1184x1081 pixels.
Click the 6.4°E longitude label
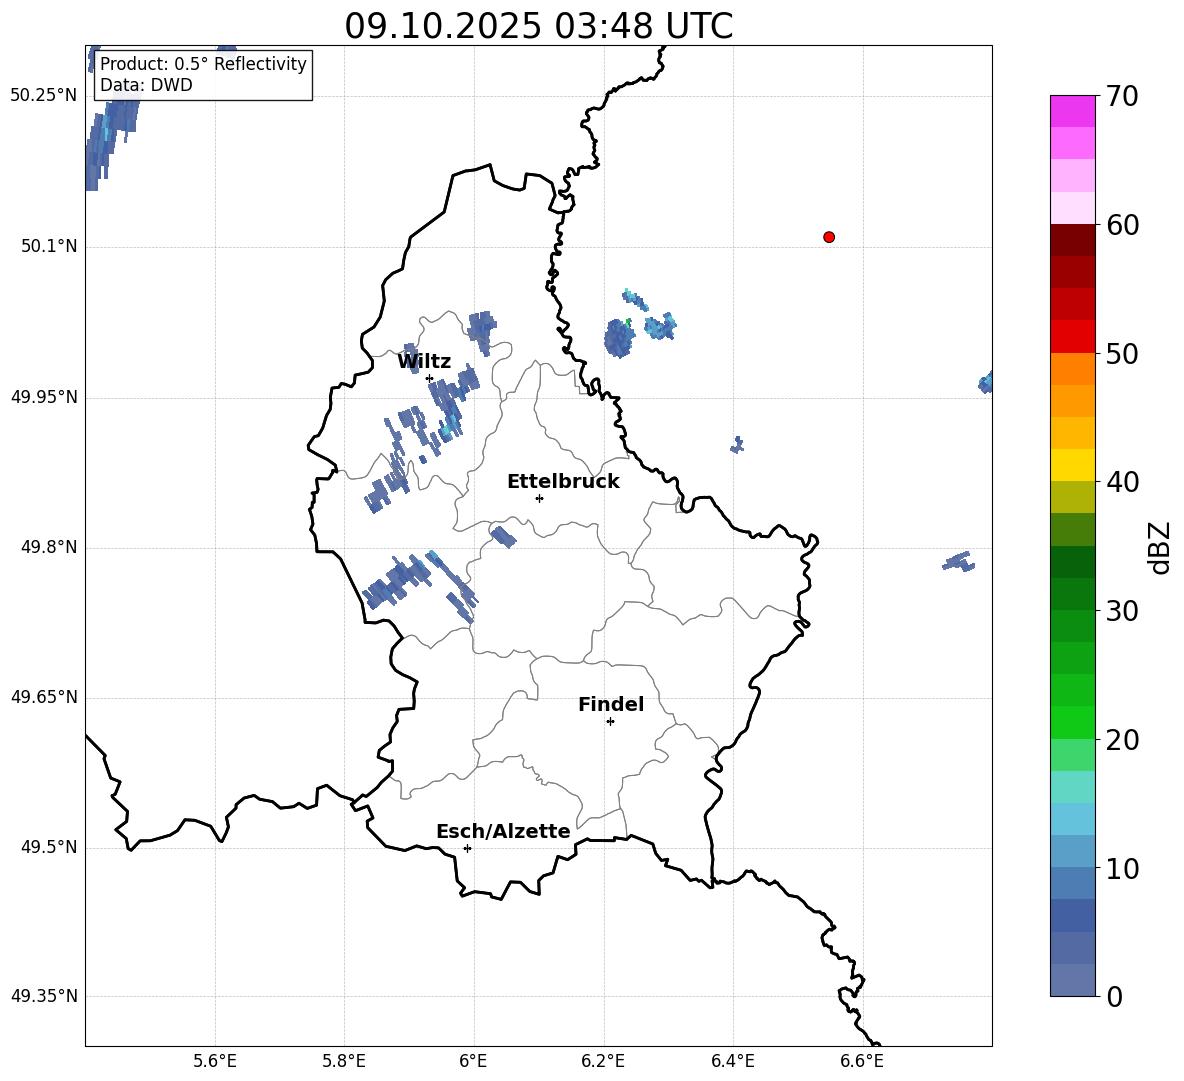coord(732,1061)
